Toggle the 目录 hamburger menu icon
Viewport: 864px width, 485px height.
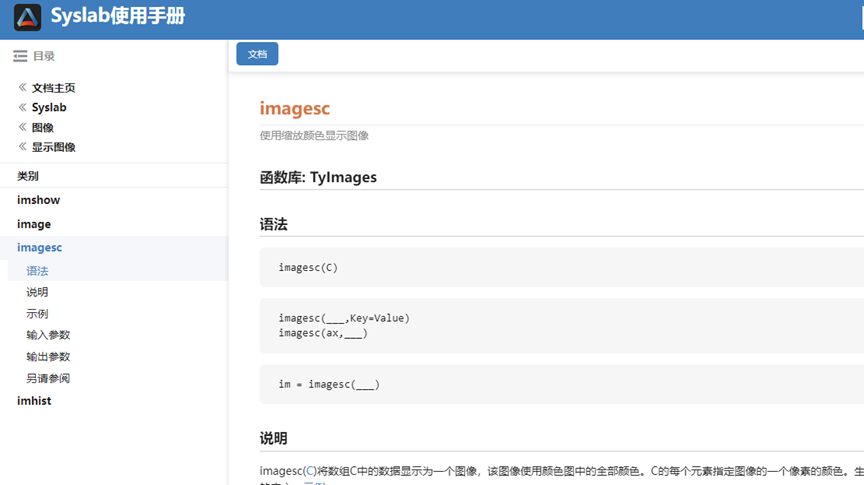(x=20, y=56)
